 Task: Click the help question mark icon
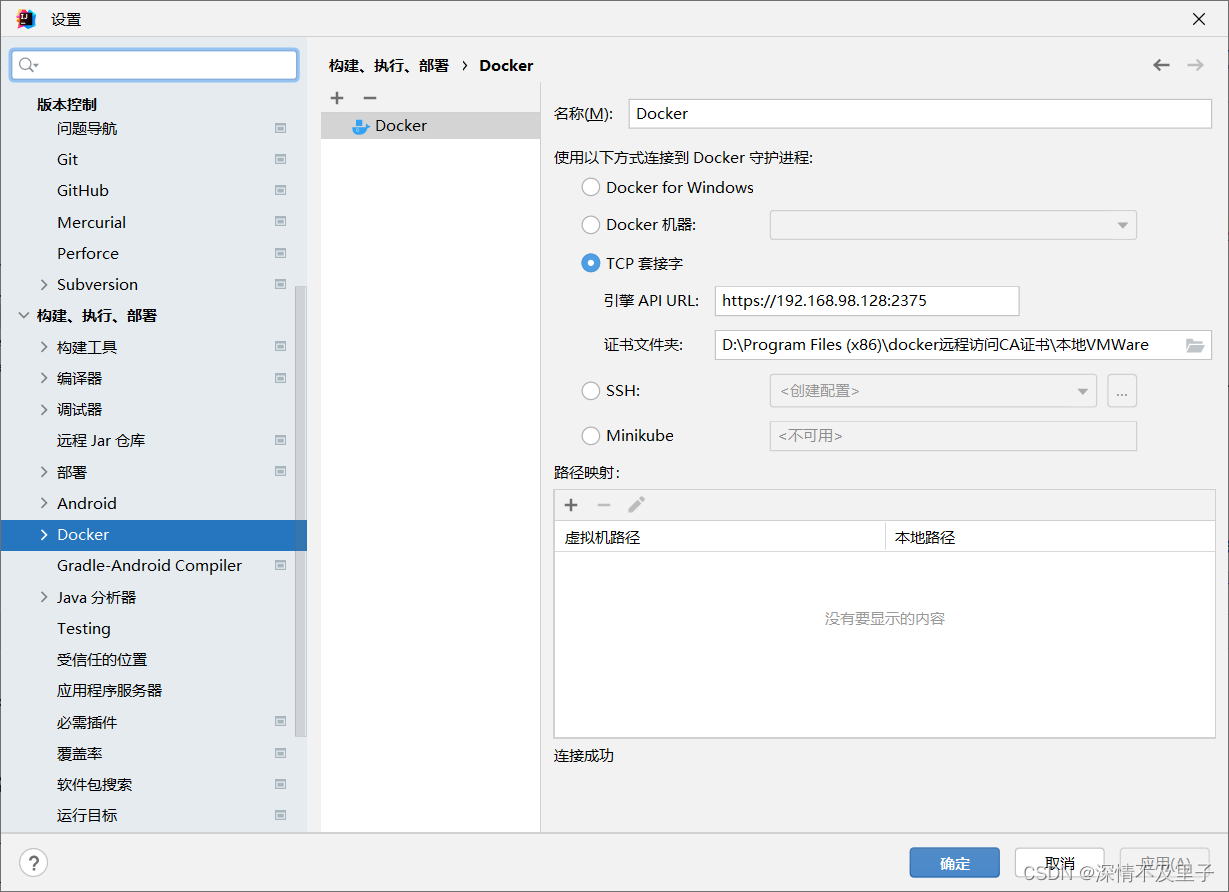(x=33, y=863)
